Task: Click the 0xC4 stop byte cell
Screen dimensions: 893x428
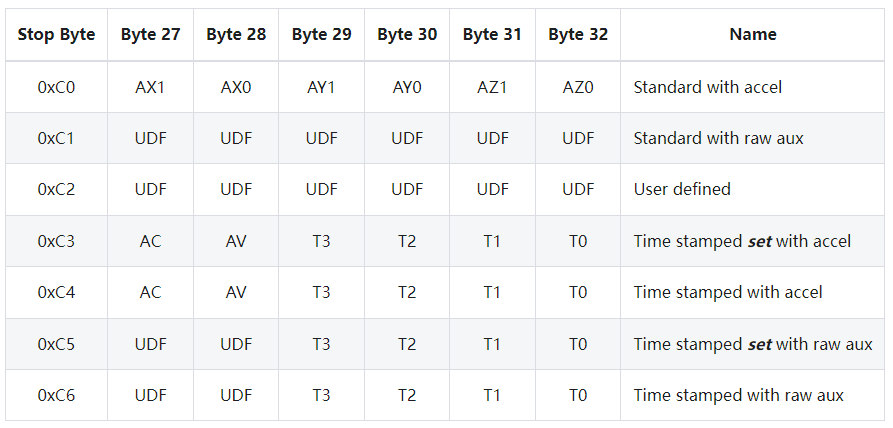Action: click(56, 293)
